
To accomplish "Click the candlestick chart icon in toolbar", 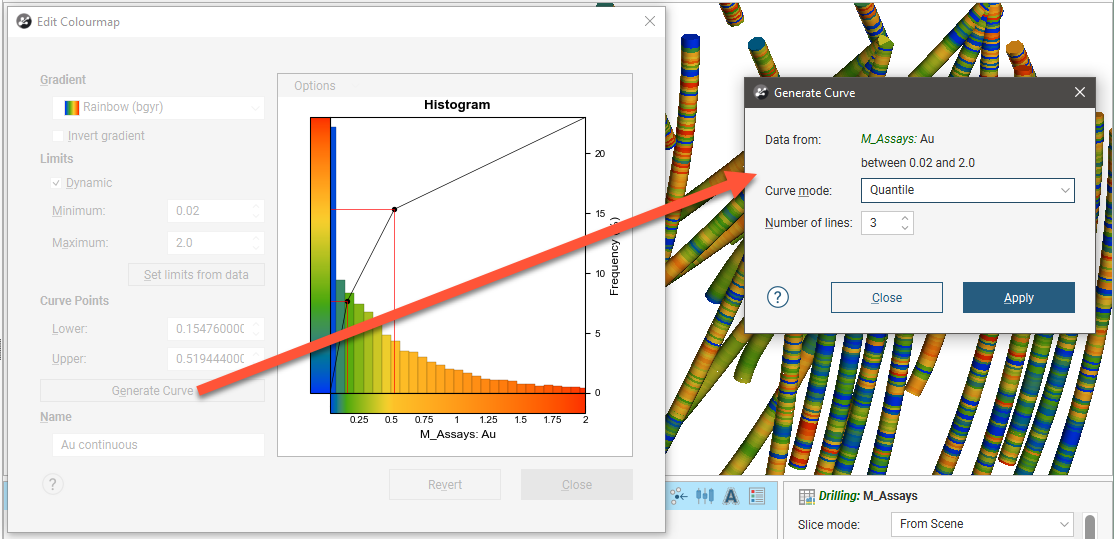I will pos(705,495).
